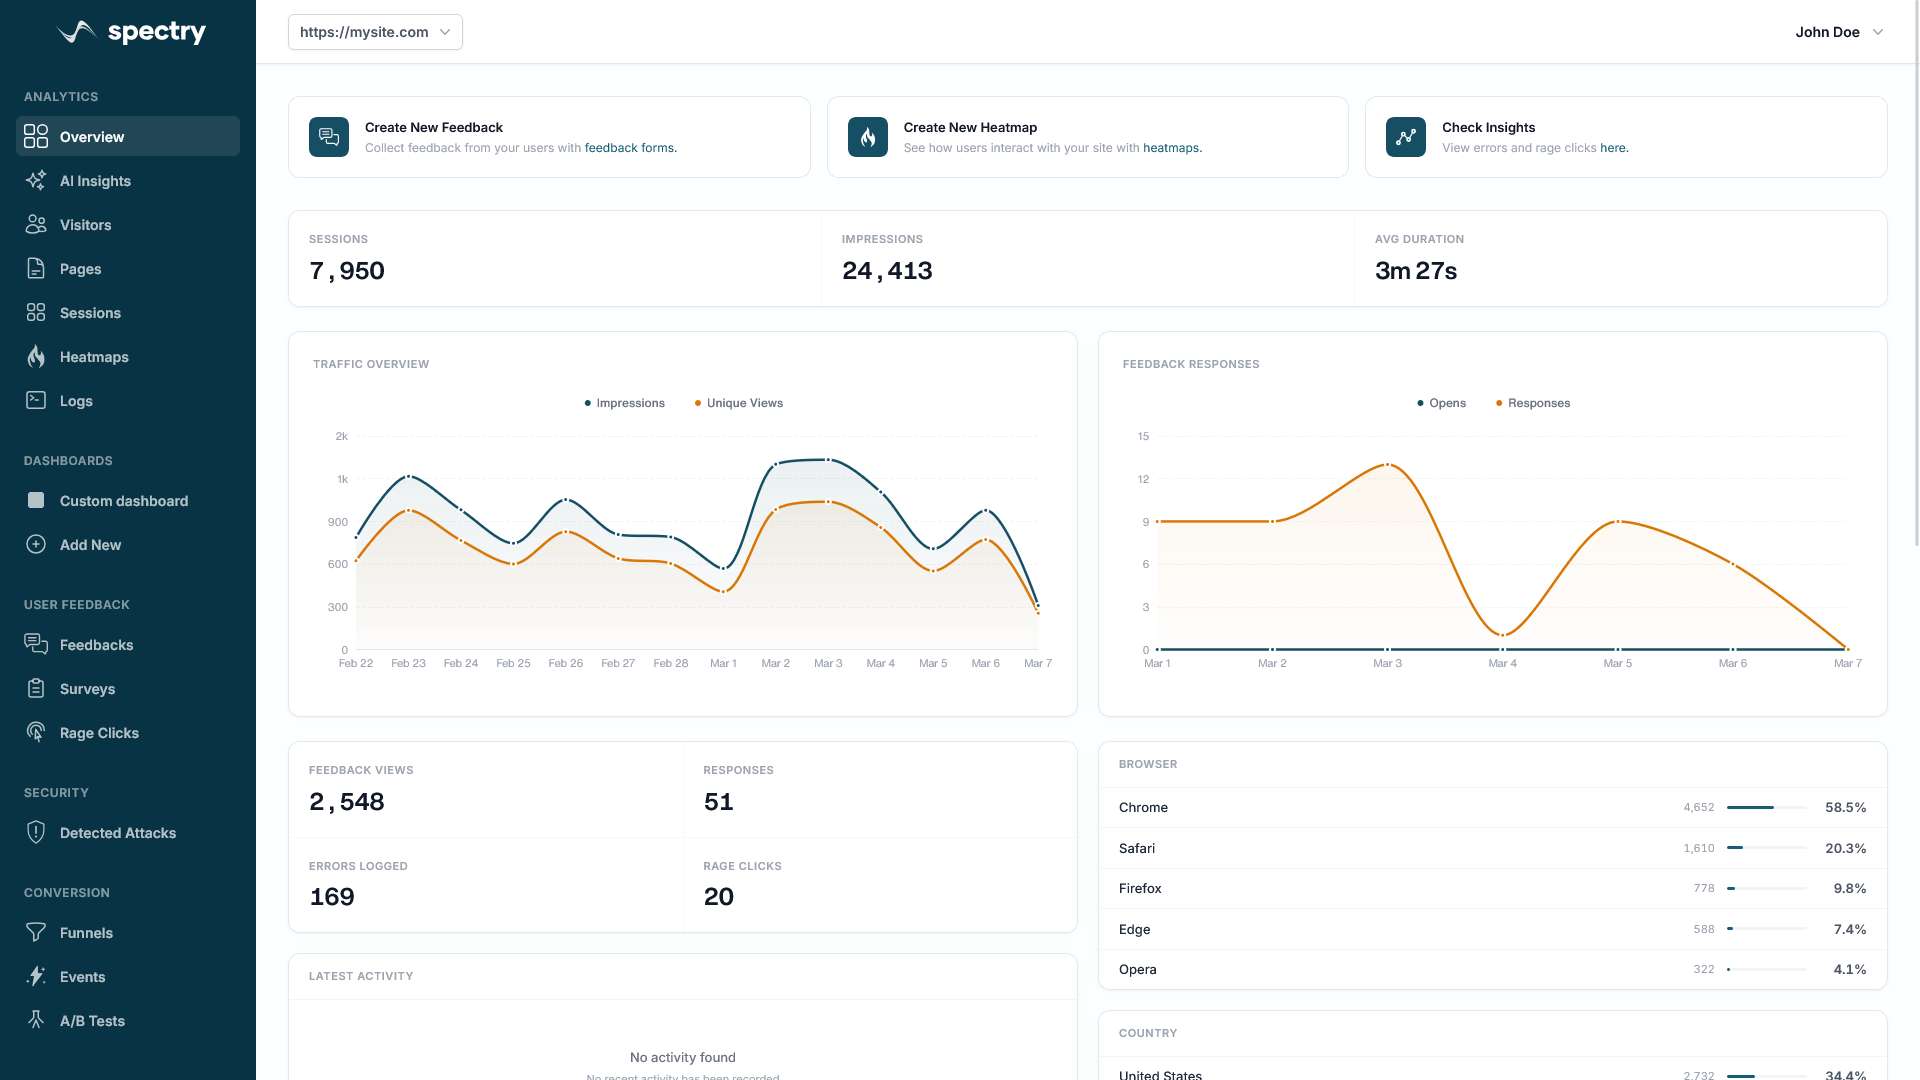Screen dimensions: 1920x1080
Task: Click the Create New Feedback chat icon
Action: click(x=329, y=137)
